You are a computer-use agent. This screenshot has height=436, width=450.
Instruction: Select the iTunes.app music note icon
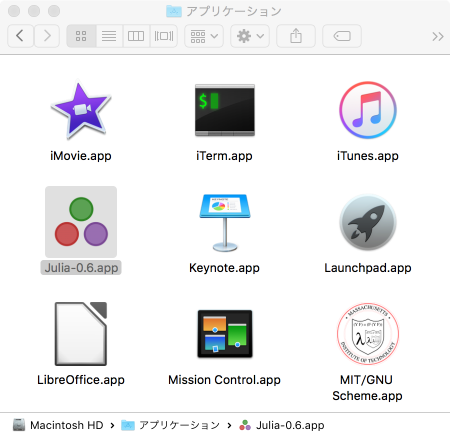[x=368, y=110]
